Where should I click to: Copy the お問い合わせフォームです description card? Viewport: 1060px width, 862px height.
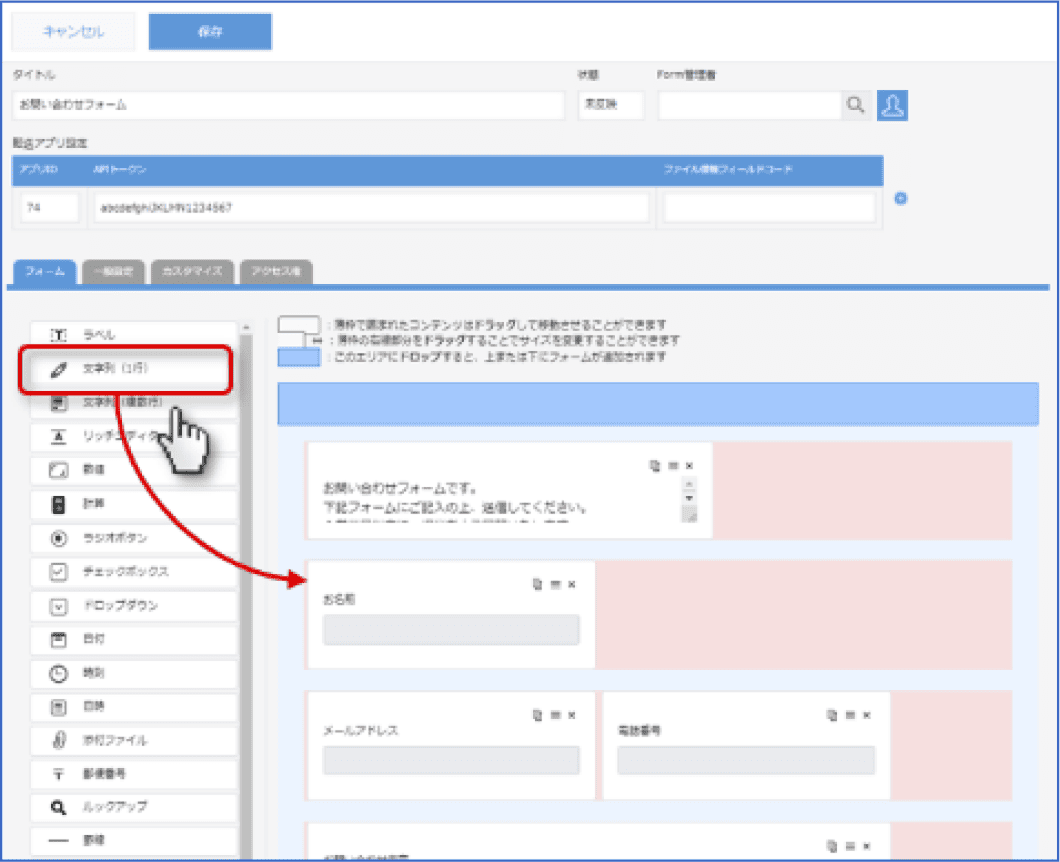tap(654, 466)
